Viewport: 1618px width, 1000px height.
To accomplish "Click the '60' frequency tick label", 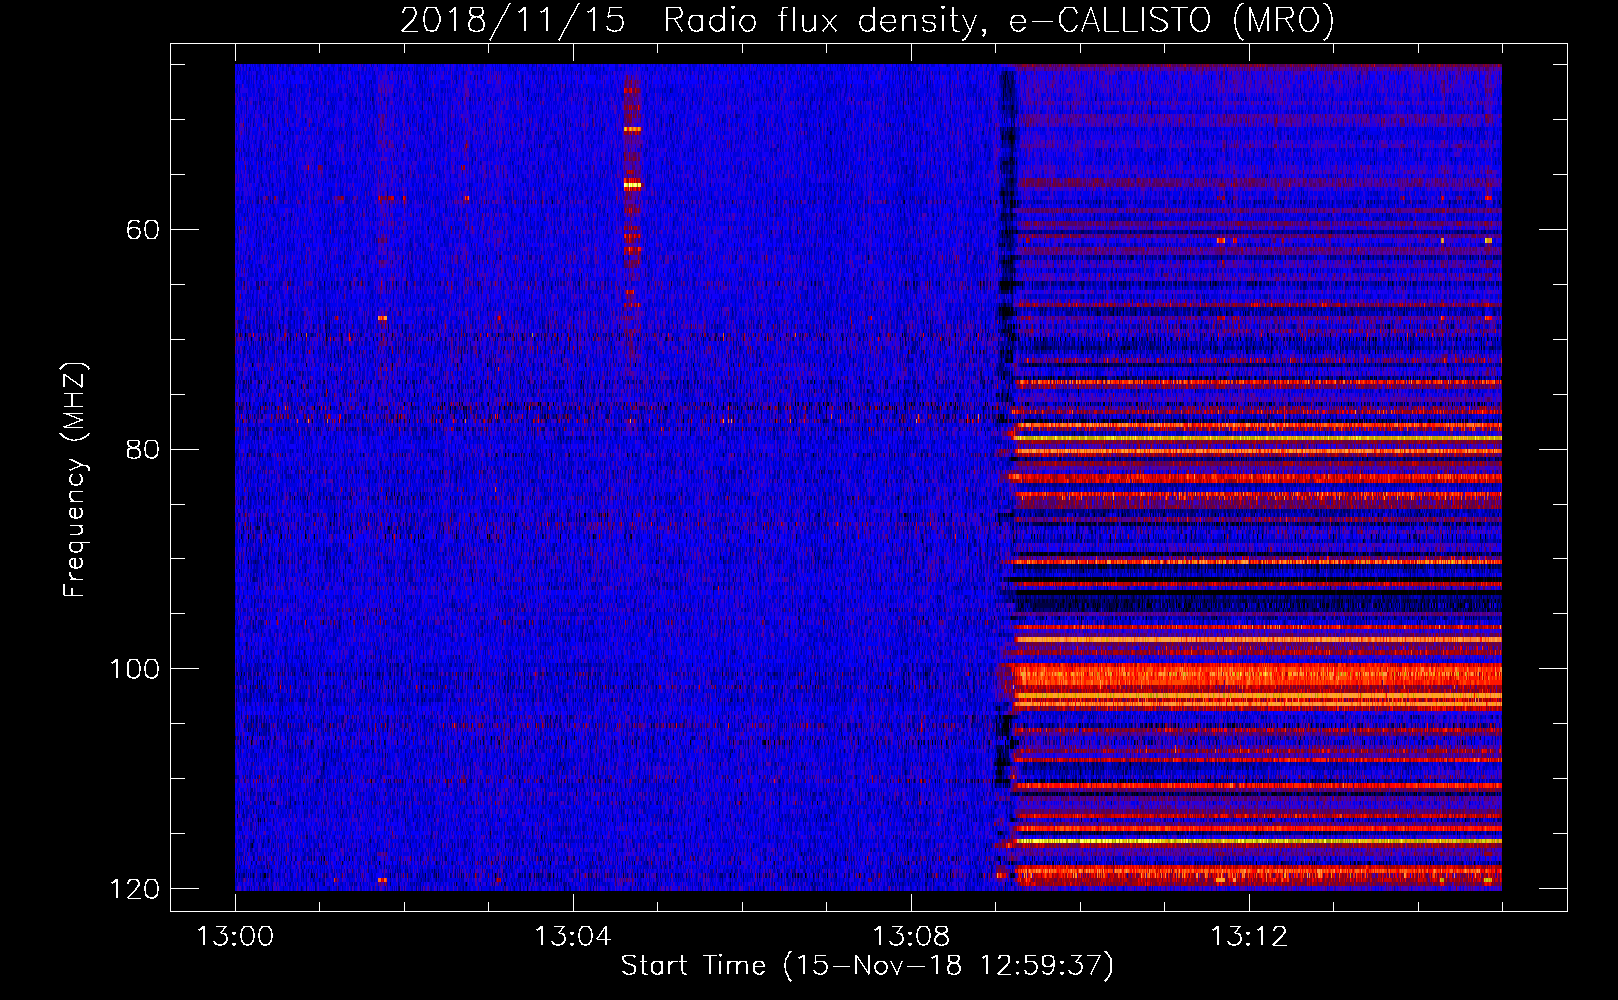I will [143, 230].
